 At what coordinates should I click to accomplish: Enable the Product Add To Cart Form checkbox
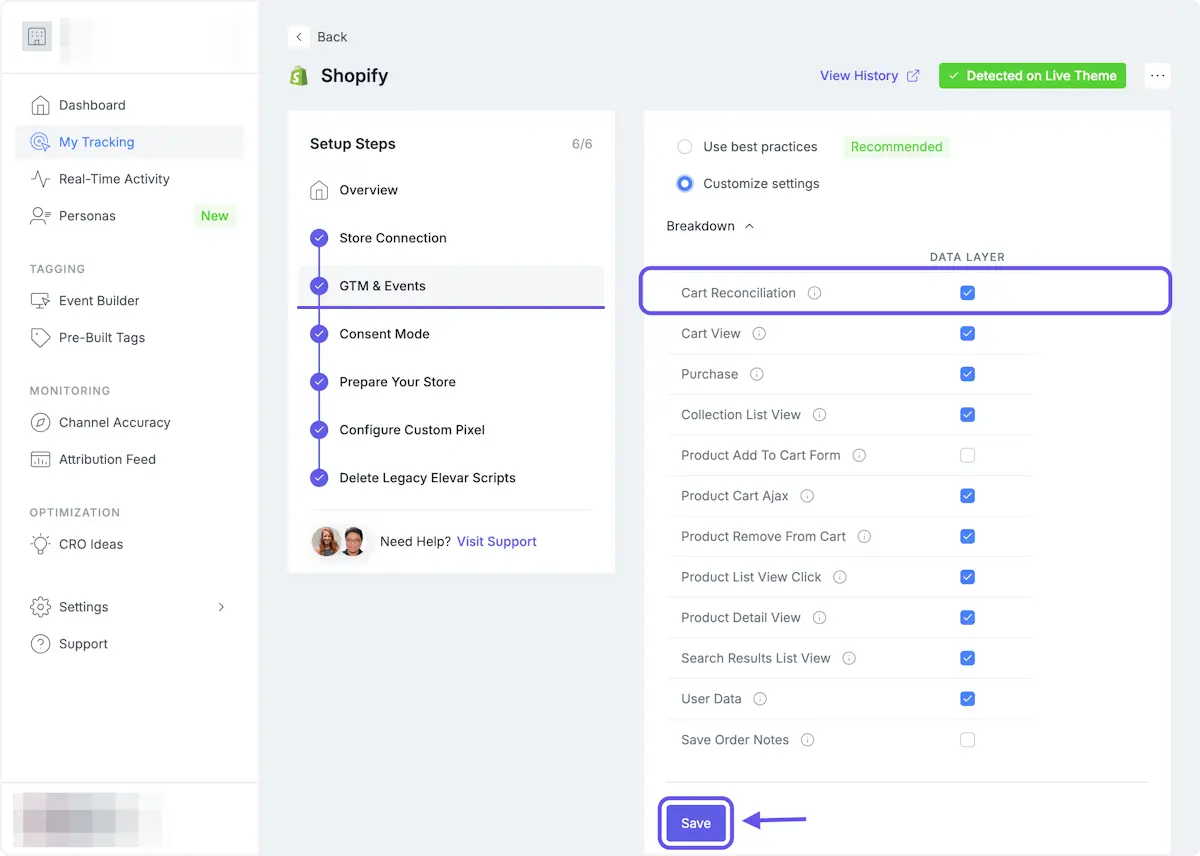coord(967,455)
